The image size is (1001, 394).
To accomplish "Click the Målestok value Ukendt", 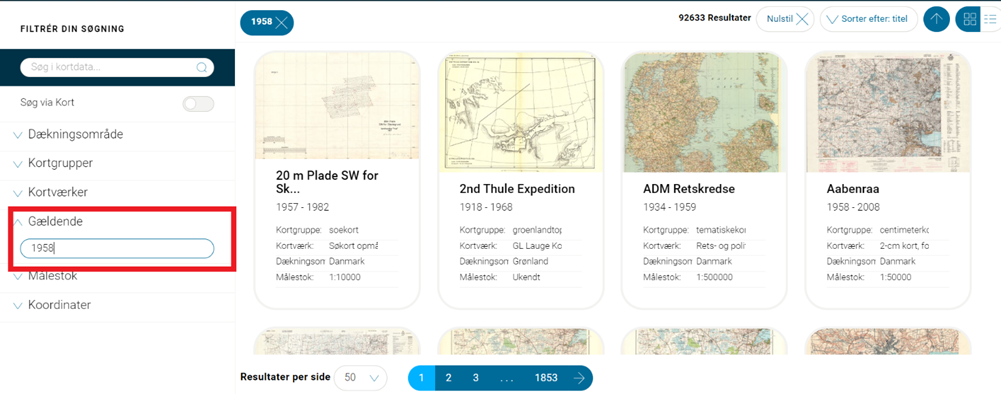I will pyautogui.click(x=527, y=277).
